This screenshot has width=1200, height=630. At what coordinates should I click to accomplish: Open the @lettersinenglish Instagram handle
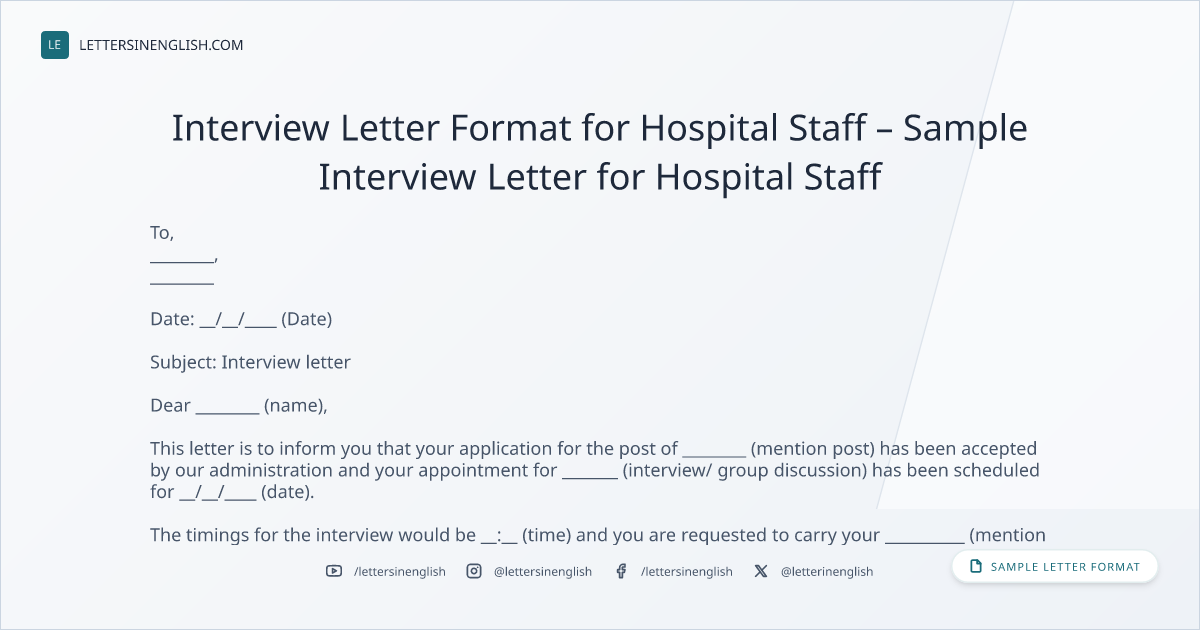tap(543, 572)
